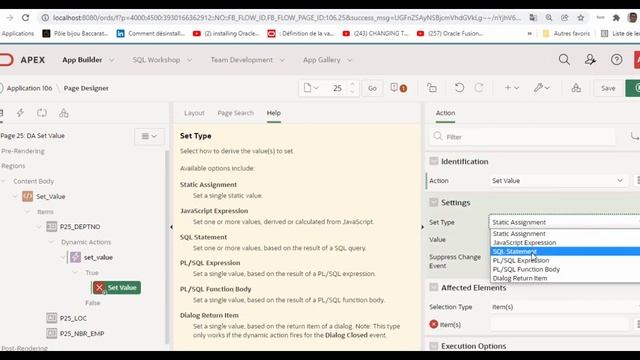Click the APEX search magnifier icon
The width and height of the screenshot is (640, 360).
click(564, 60)
